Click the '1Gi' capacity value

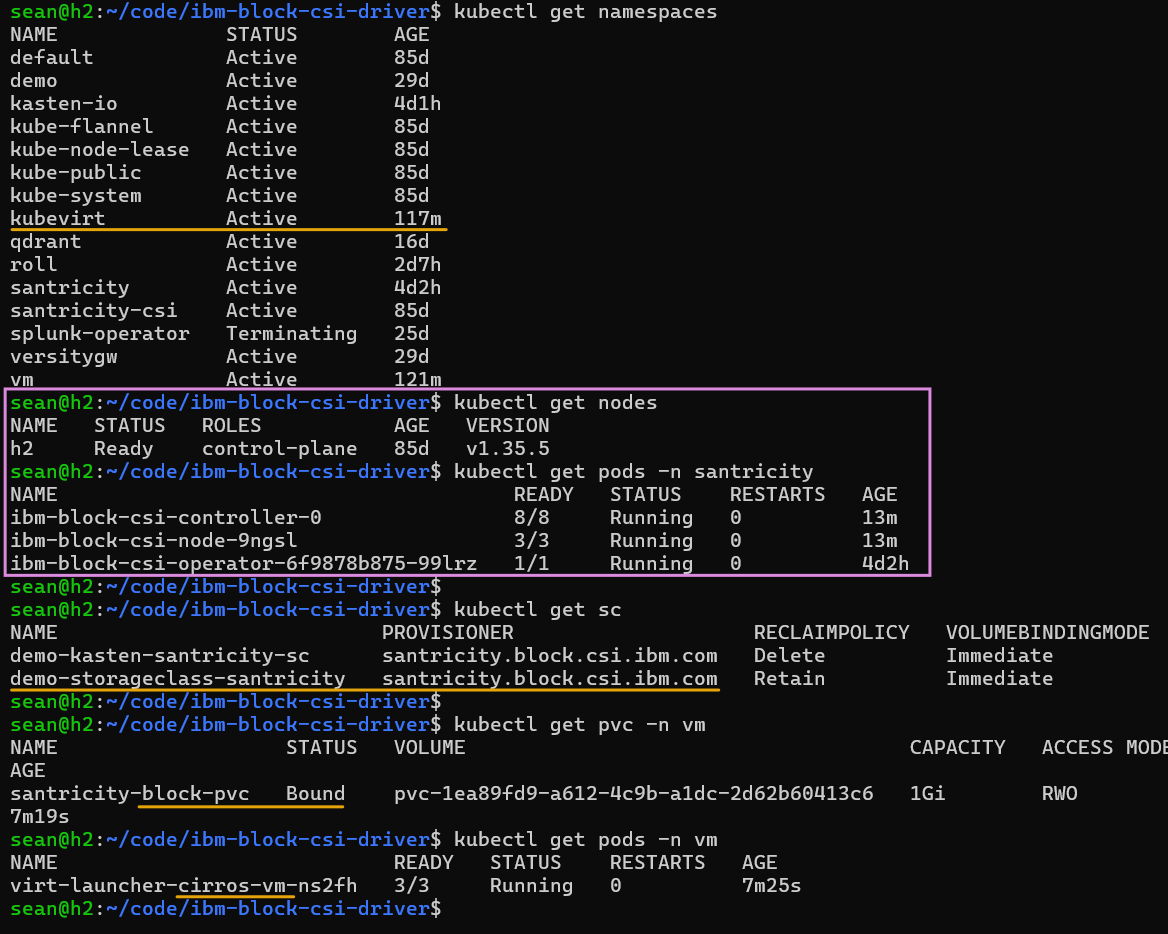pyautogui.click(x=927, y=794)
